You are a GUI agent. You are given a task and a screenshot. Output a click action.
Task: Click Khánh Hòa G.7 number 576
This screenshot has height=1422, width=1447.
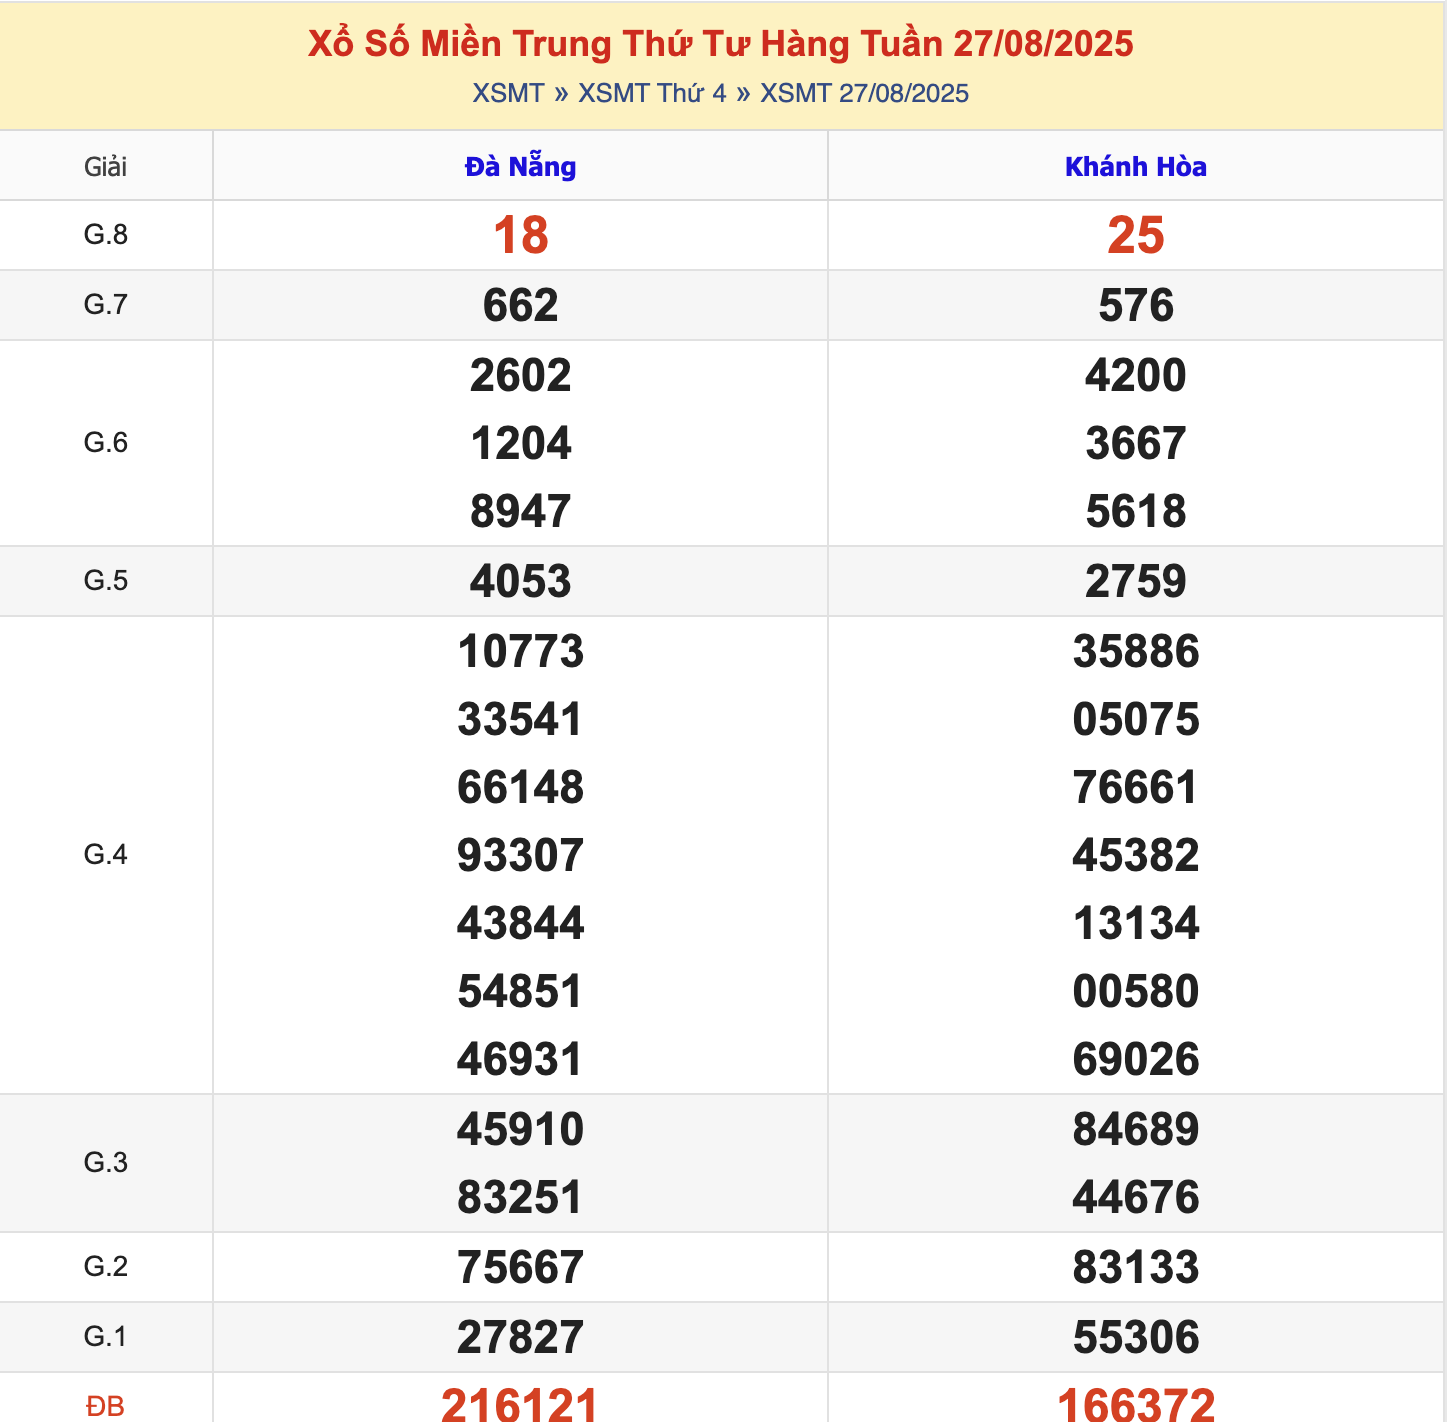point(1136,306)
